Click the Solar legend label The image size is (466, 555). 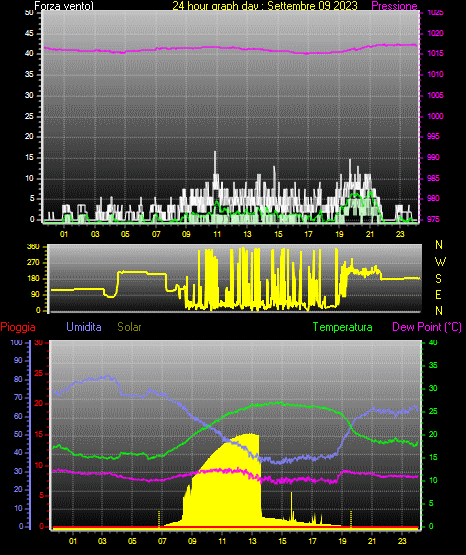[129, 327]
